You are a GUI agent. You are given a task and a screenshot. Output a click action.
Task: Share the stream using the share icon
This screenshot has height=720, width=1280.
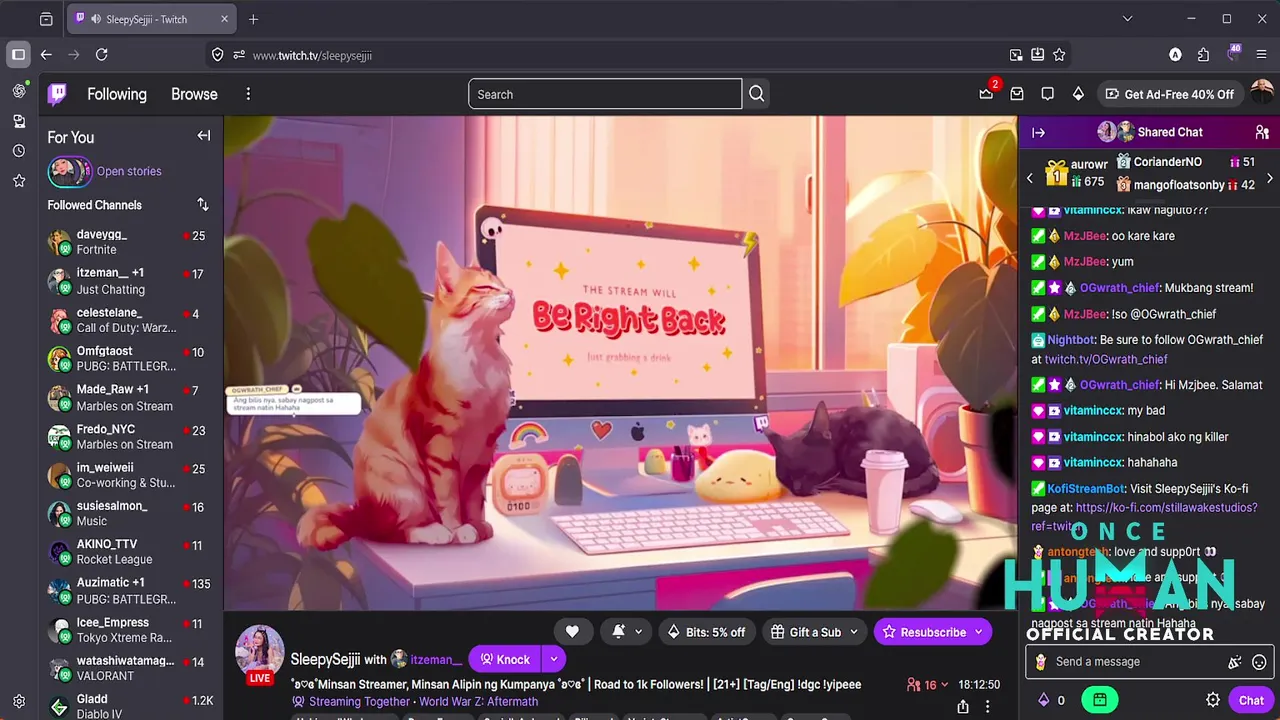[x=962, y=707]
